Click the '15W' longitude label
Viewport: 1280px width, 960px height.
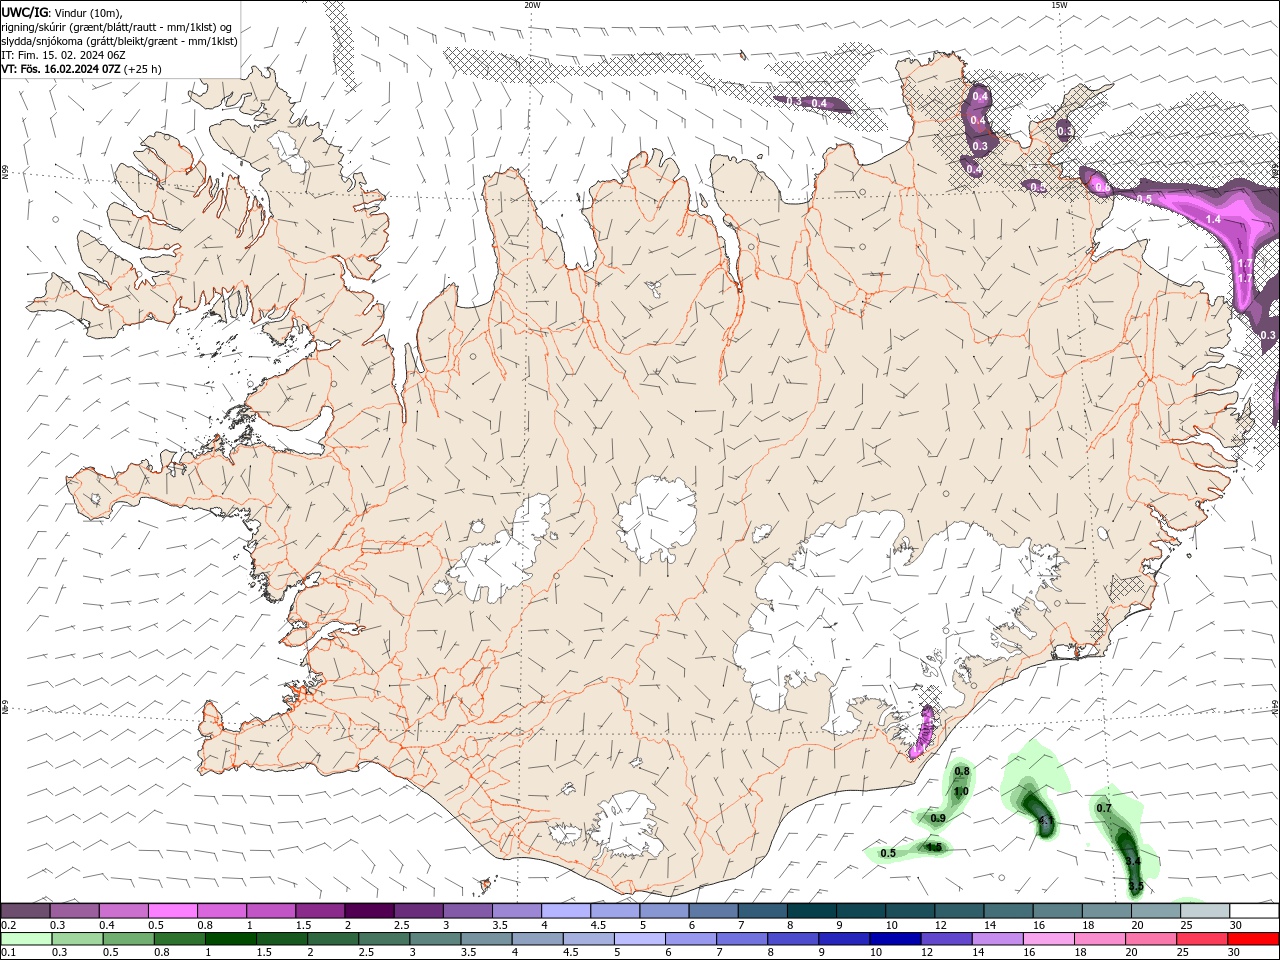click(1059, 5)
